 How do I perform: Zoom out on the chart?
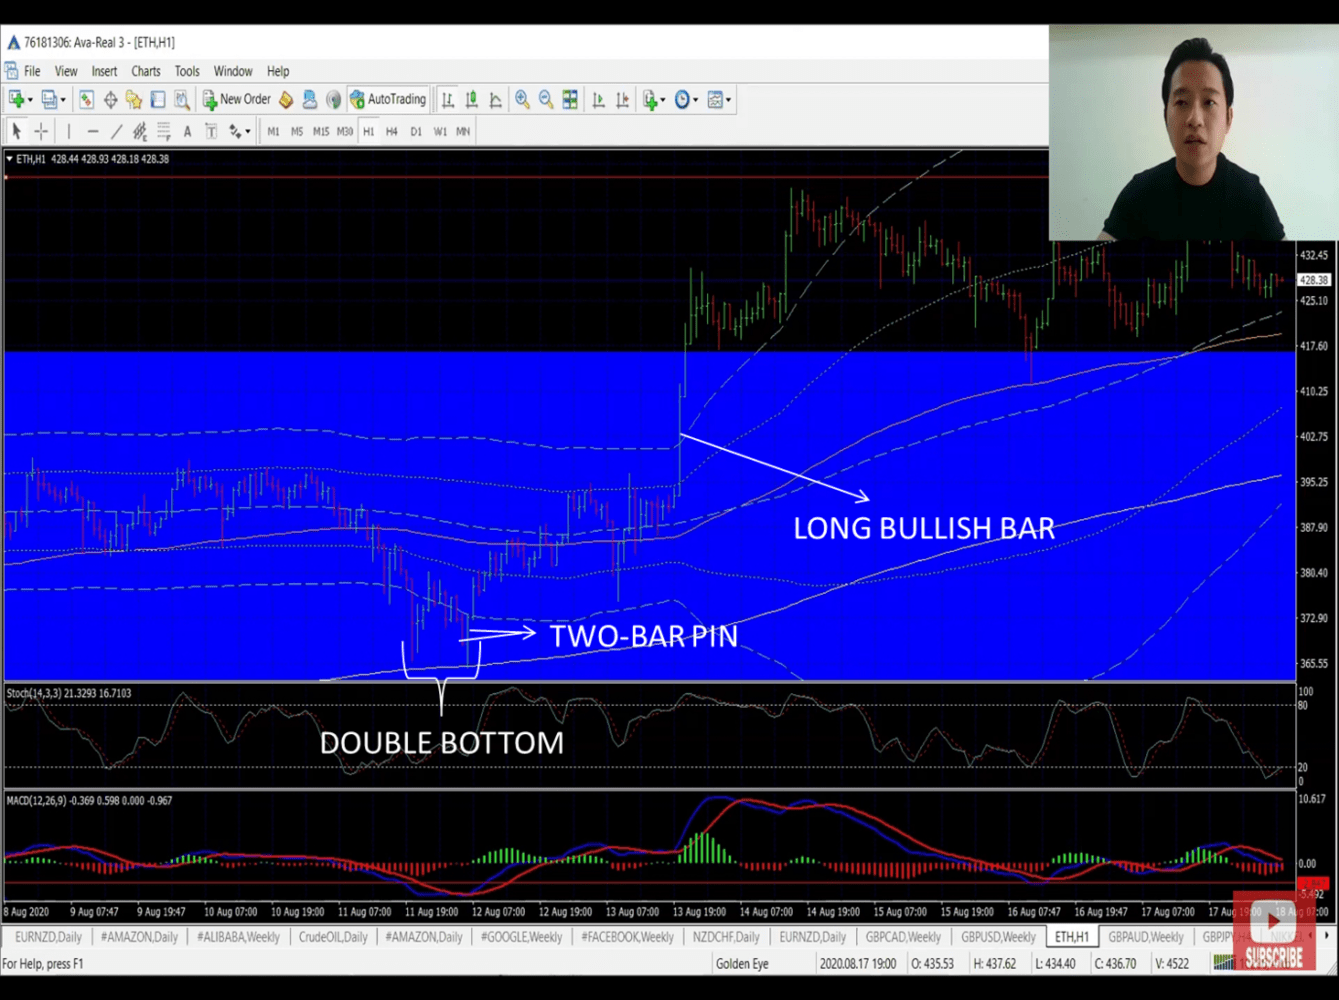coord(546,100)
